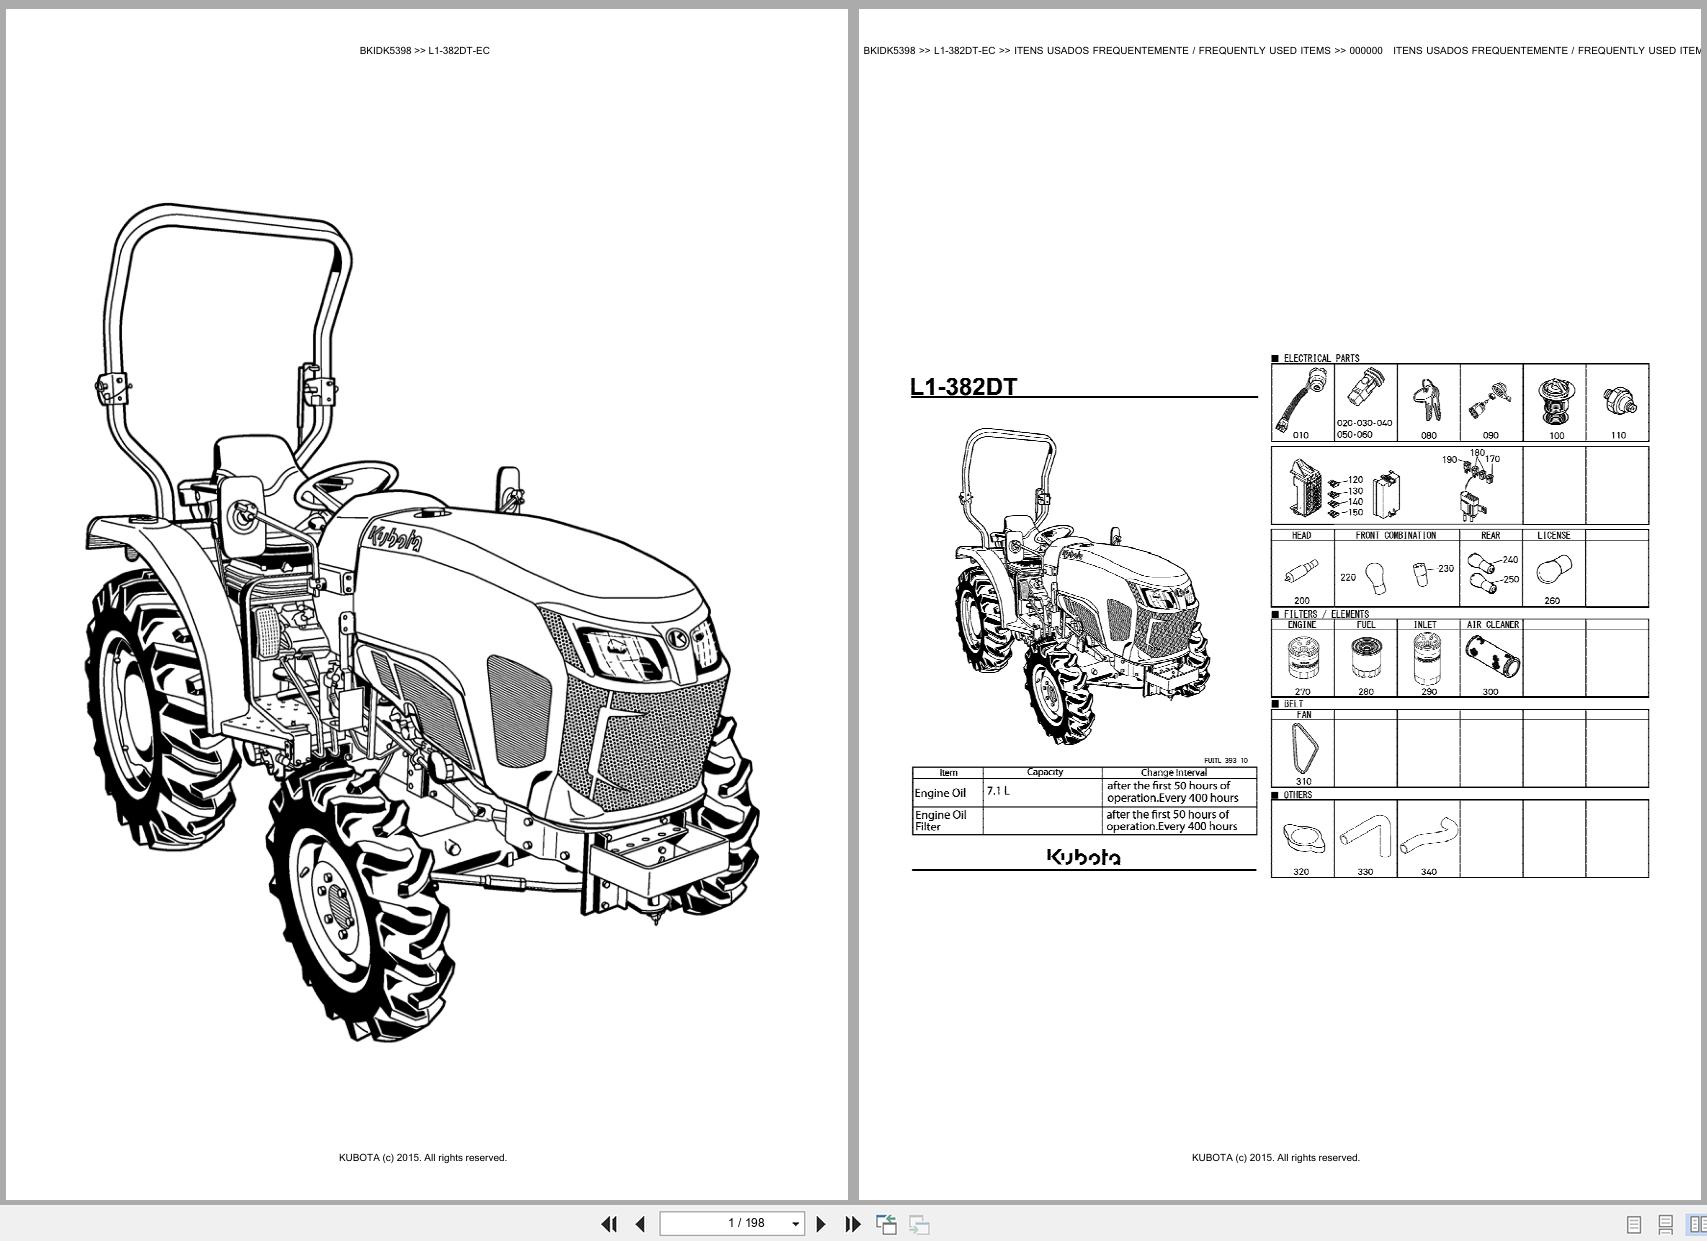The width and height of the screenshot is (1707, 1241).
Task: Jump to the first page
Action: coord(608,1223)
